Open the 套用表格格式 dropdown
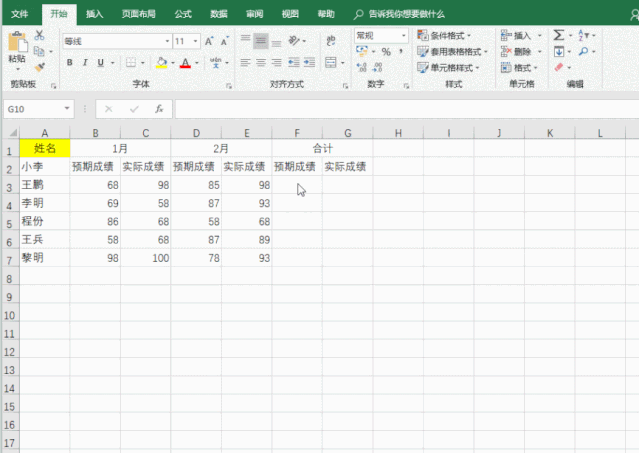Image resolution: width=639 pixels, height=453 pixels. (453, 52)
